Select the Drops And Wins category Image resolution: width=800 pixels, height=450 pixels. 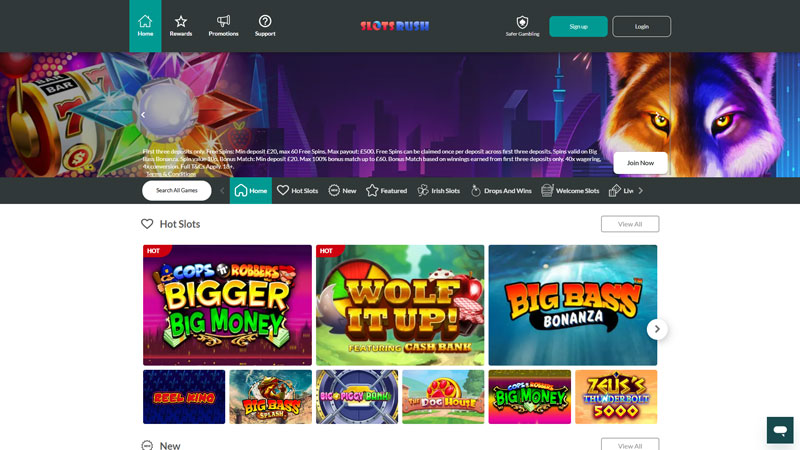pyautogui.click(x=501, y=190)
